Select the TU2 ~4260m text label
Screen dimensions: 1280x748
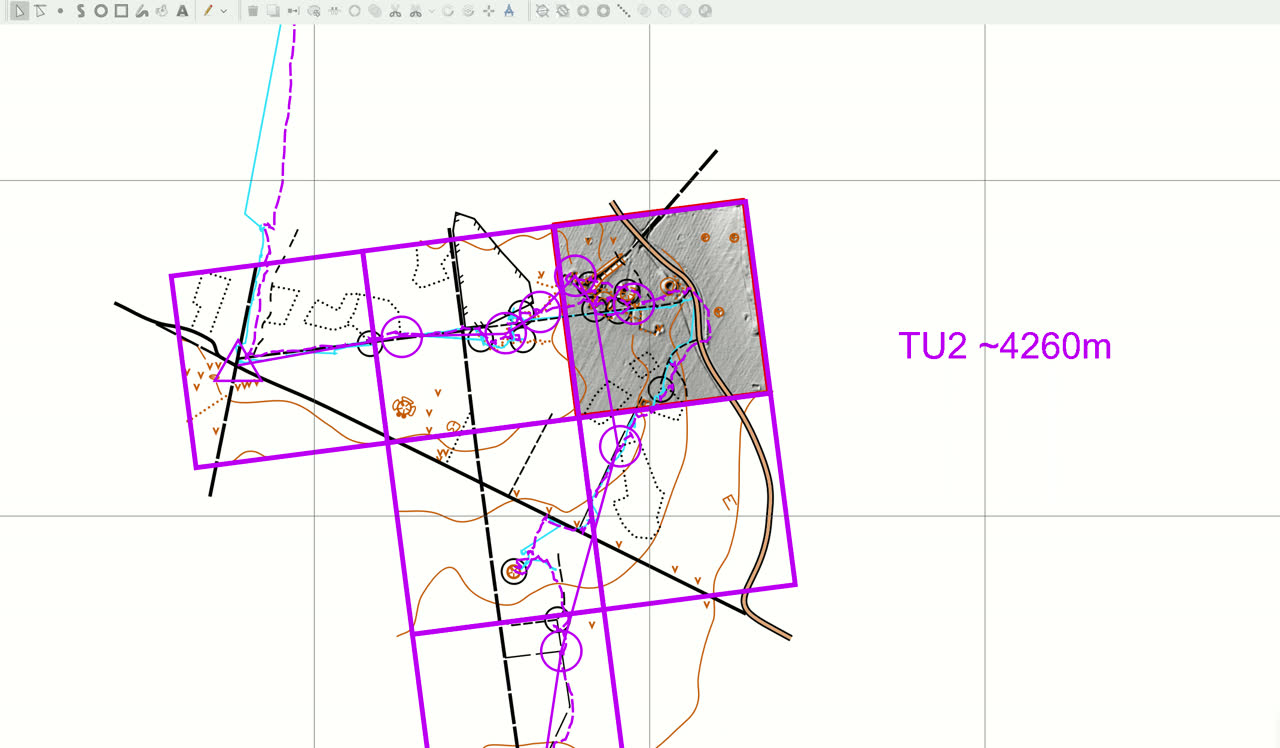(1005, 346)
